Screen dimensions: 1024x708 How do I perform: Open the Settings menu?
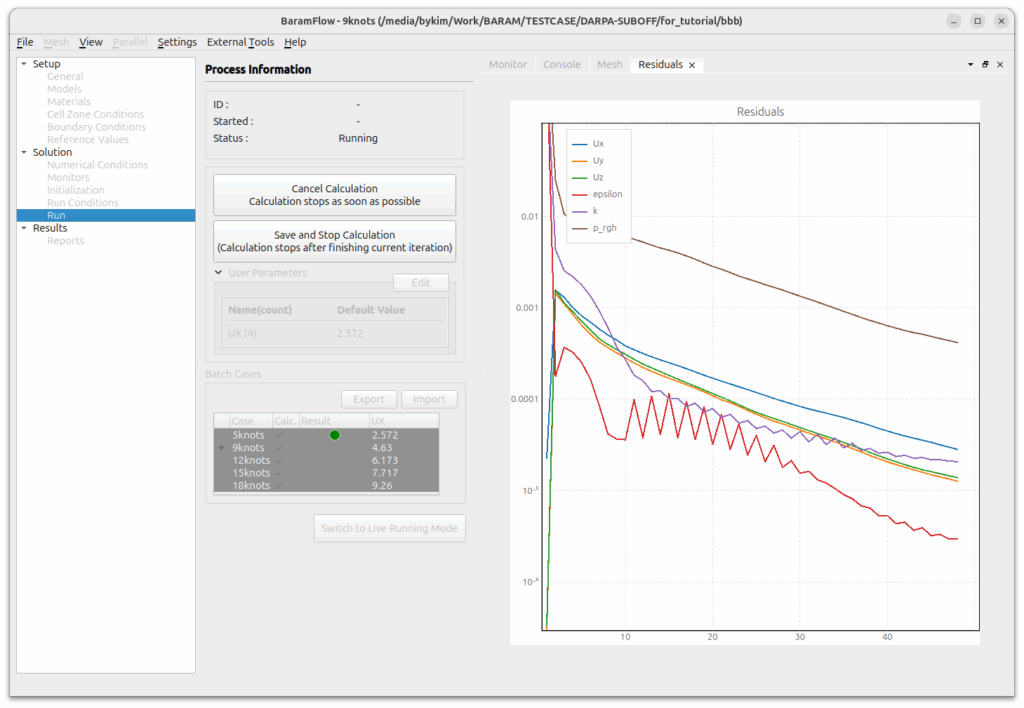coord(177,42)
